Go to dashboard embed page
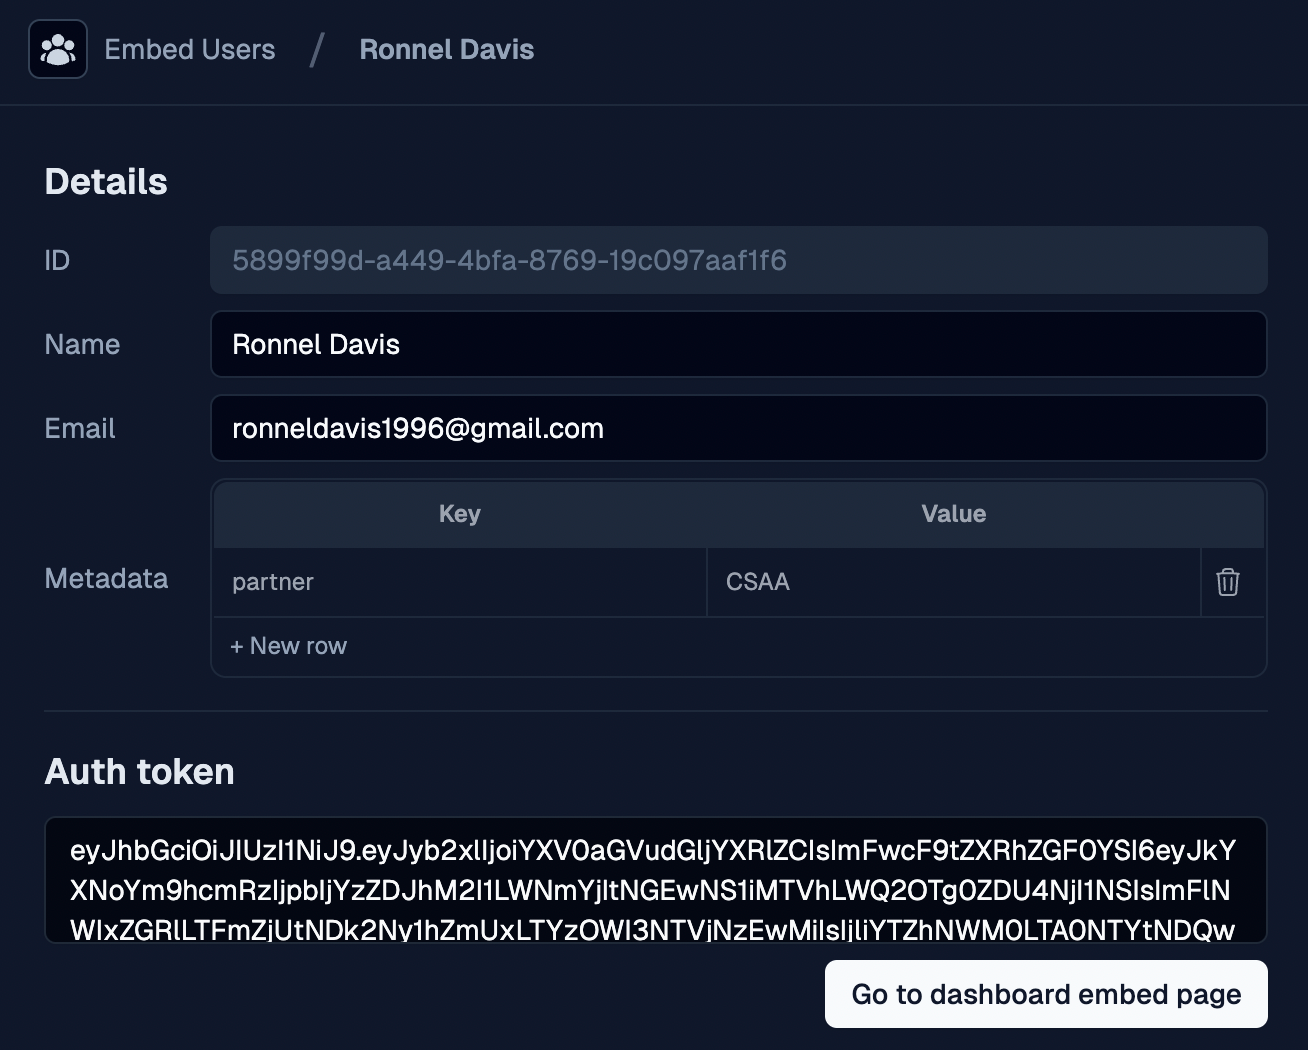1308x1050 pixels. click(1046, 994)
